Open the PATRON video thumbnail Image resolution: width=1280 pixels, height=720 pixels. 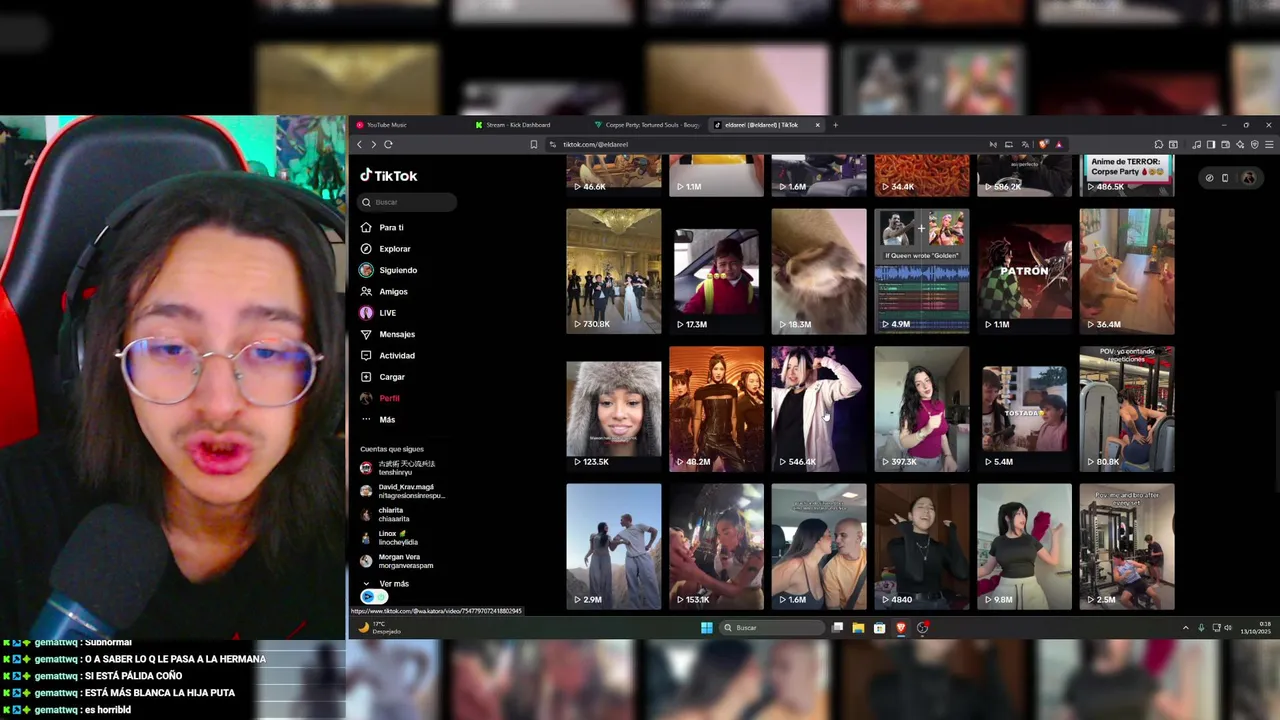click(x=1025, y=271)
